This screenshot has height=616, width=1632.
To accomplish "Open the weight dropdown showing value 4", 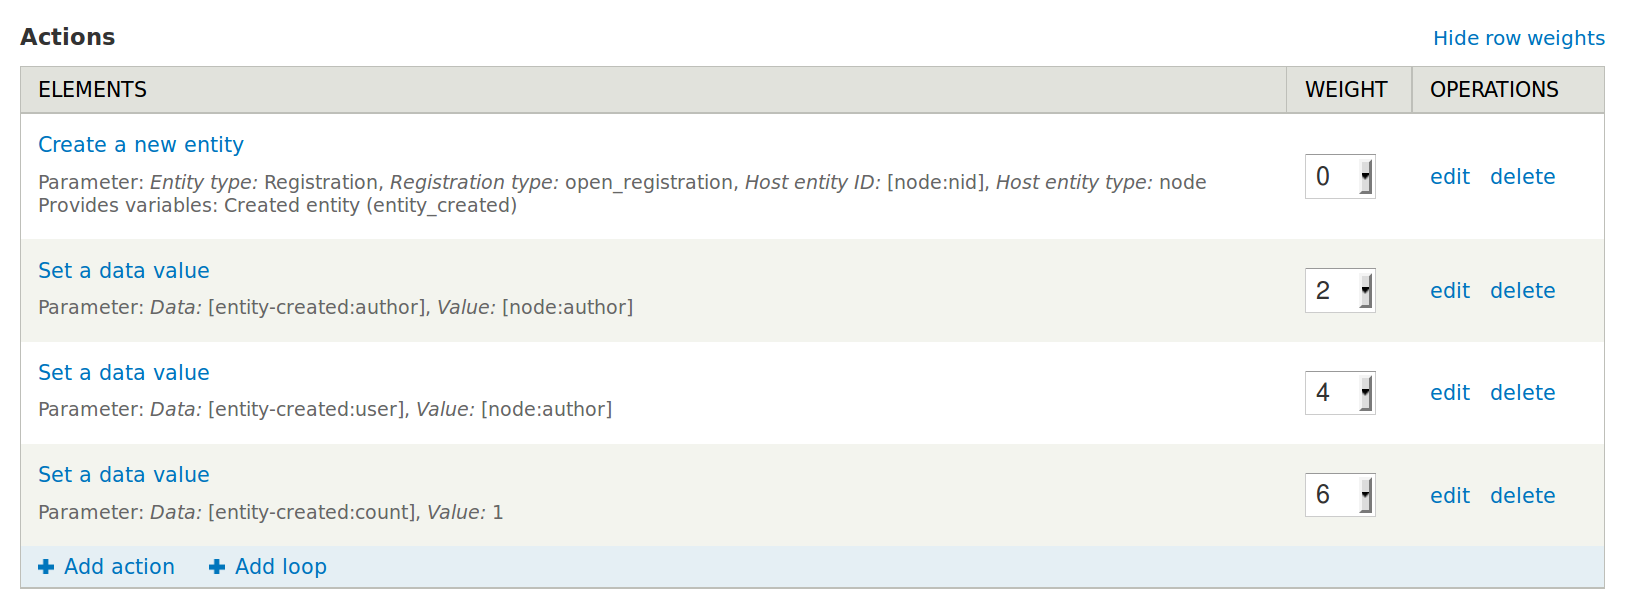I will 1340,393.
